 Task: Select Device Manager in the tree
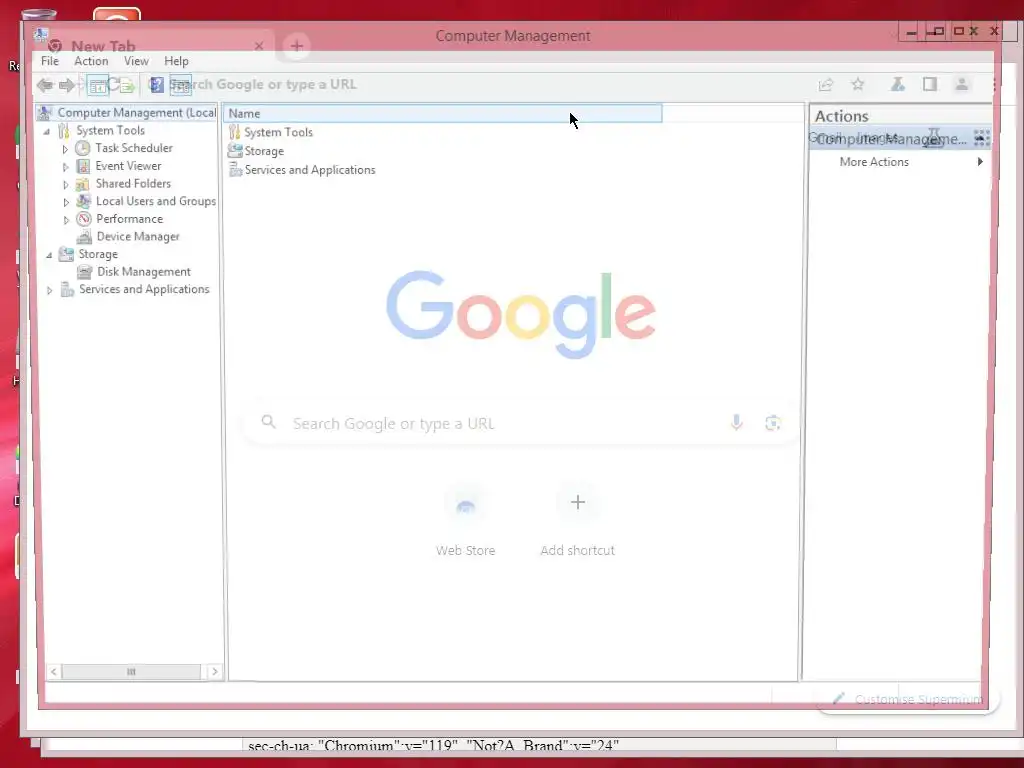point(138,236)
